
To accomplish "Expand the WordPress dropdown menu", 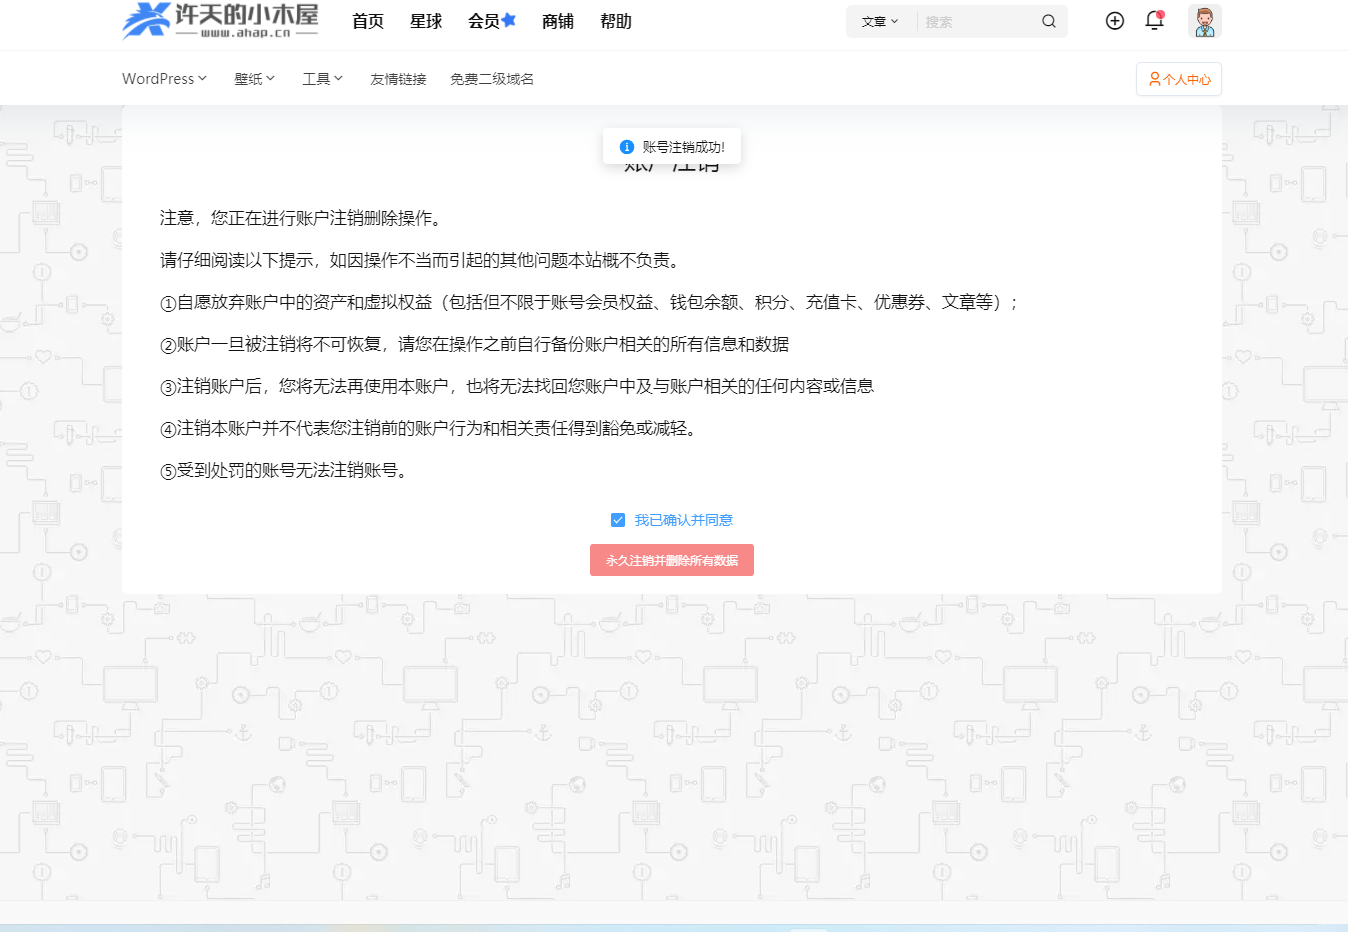I will 164,79.
